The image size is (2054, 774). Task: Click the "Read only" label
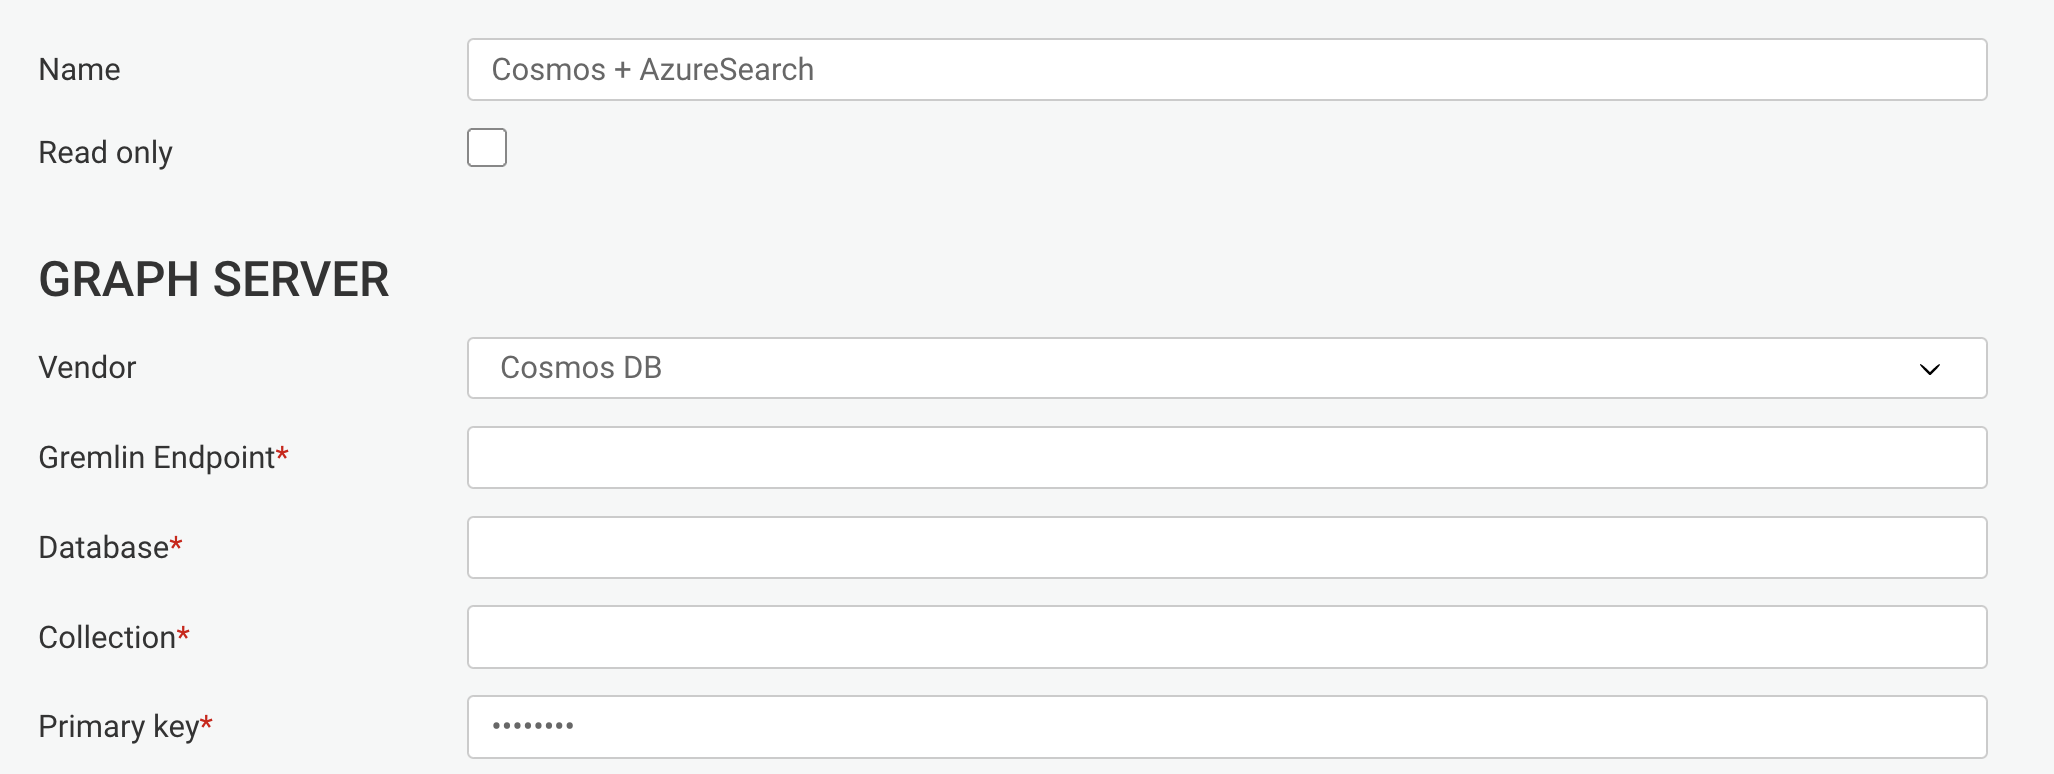105,152
